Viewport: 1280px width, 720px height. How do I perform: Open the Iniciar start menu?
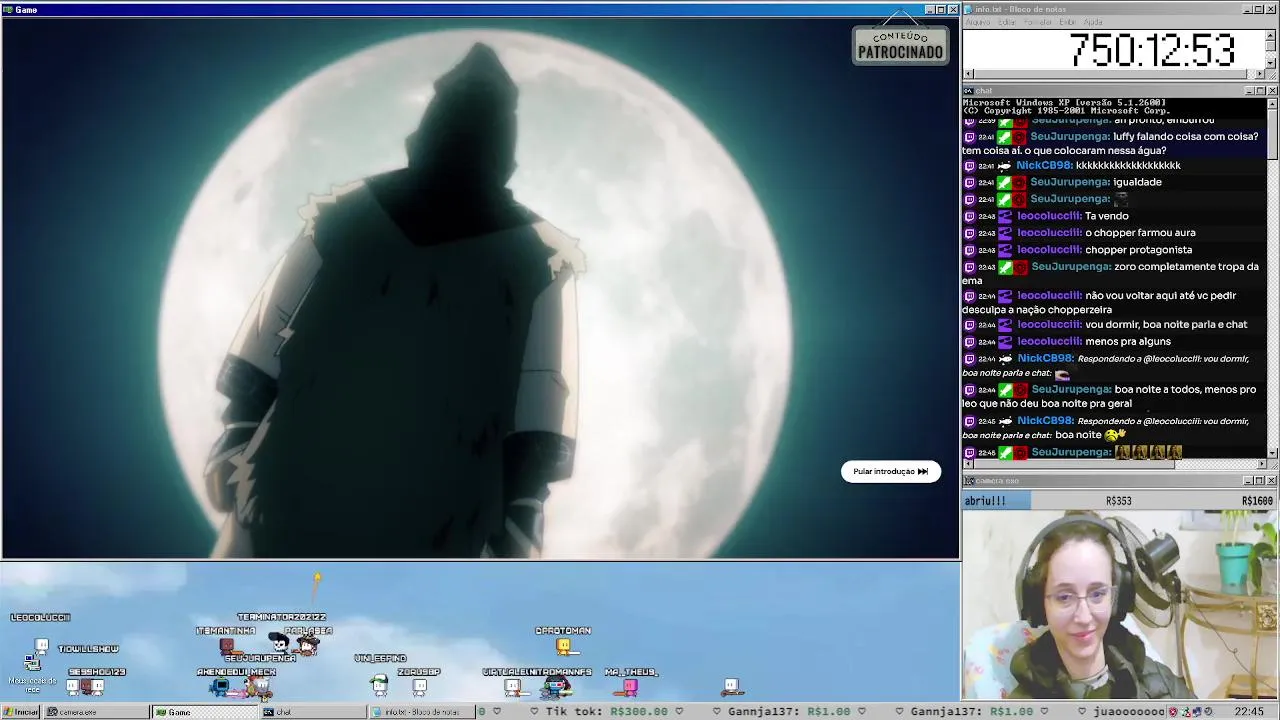[21, 712]
